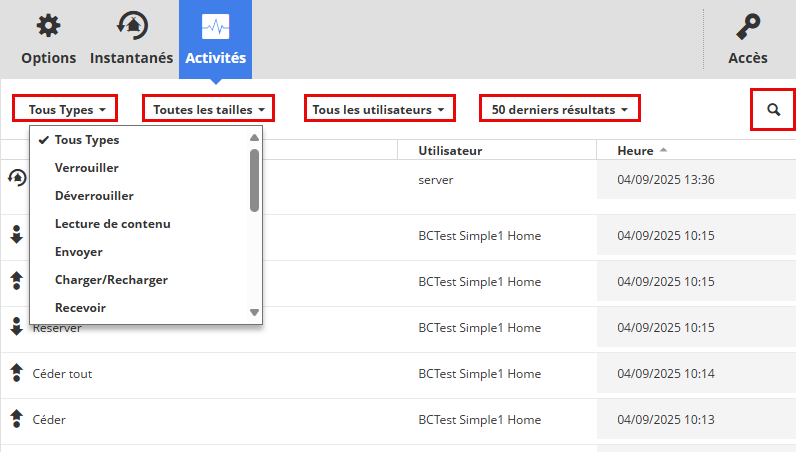The image size is (796, 452).
Task: Open the Tous les utilisateurs dropdown
Action: (379, 109)
